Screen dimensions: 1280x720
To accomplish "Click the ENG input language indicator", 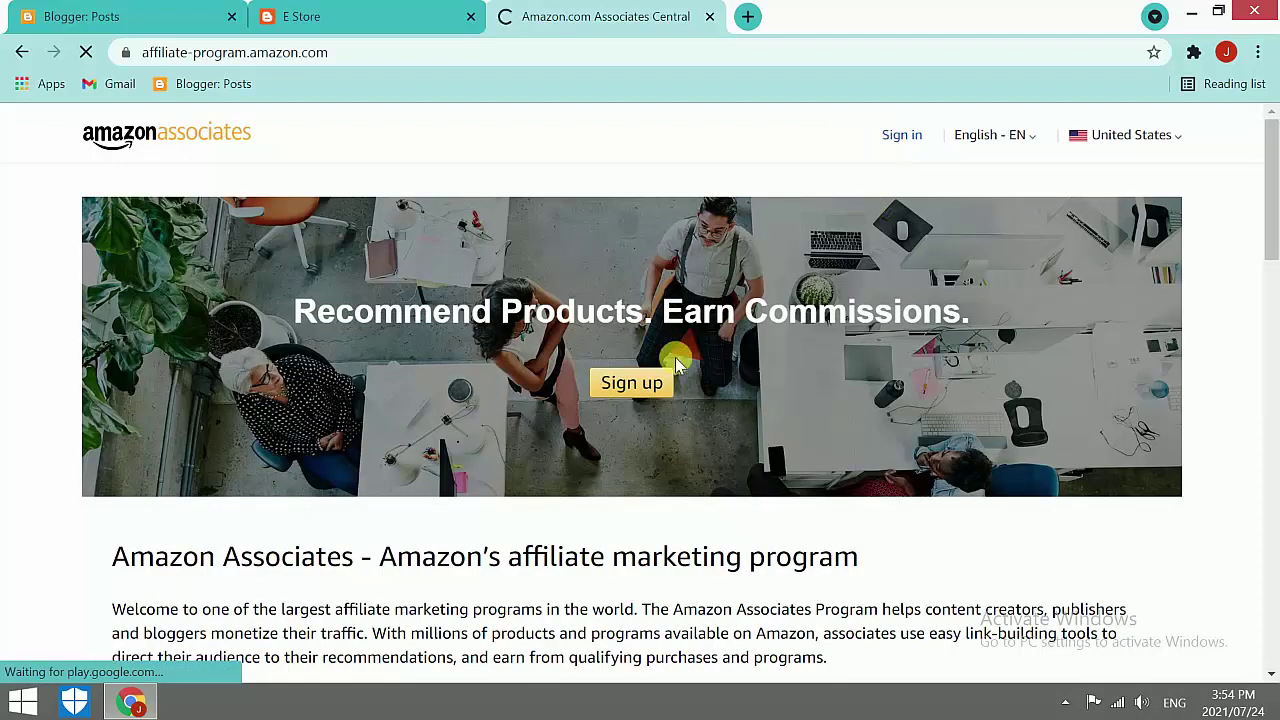I will pos(1174,703).
